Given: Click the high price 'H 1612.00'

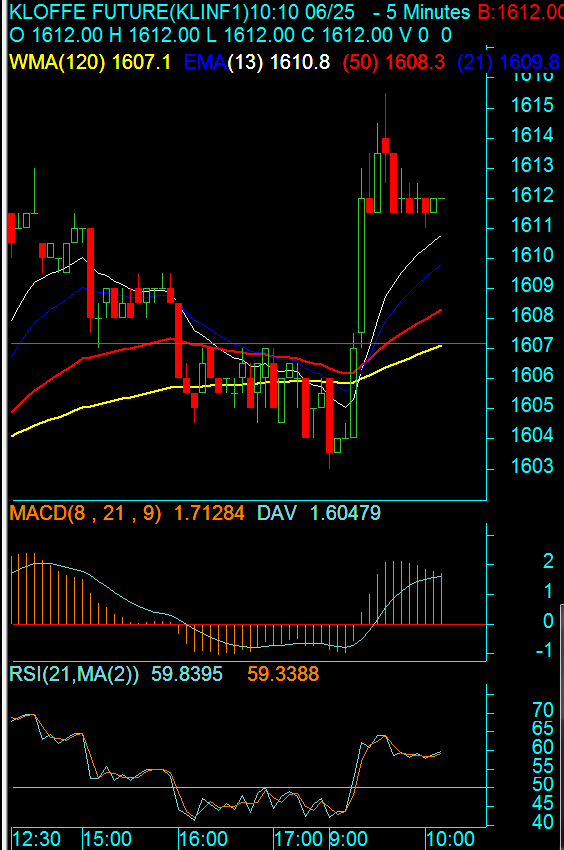Looking at the screenshot, I should point(155,35).
